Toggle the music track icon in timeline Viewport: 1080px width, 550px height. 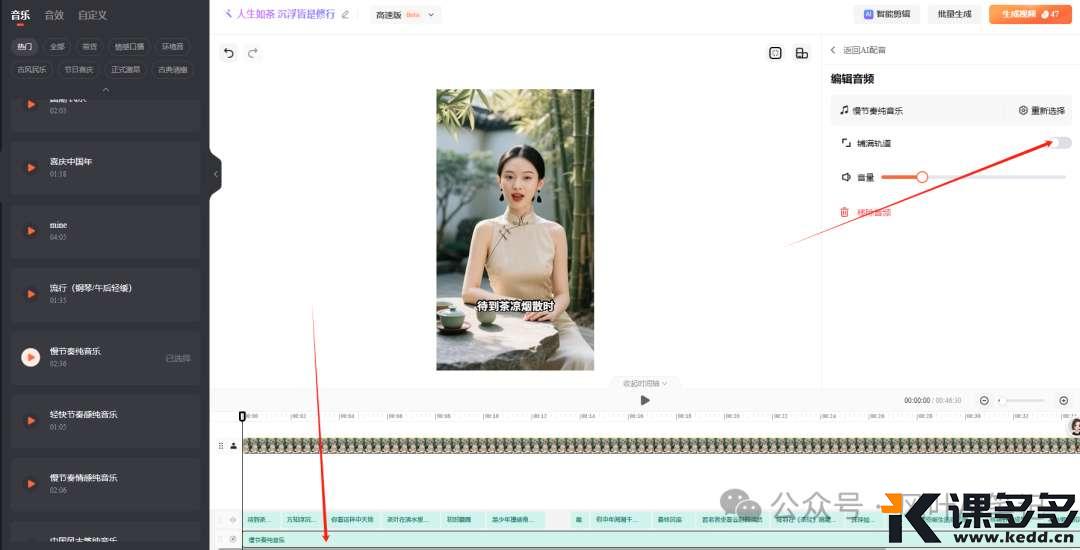(x=233, y=540)
